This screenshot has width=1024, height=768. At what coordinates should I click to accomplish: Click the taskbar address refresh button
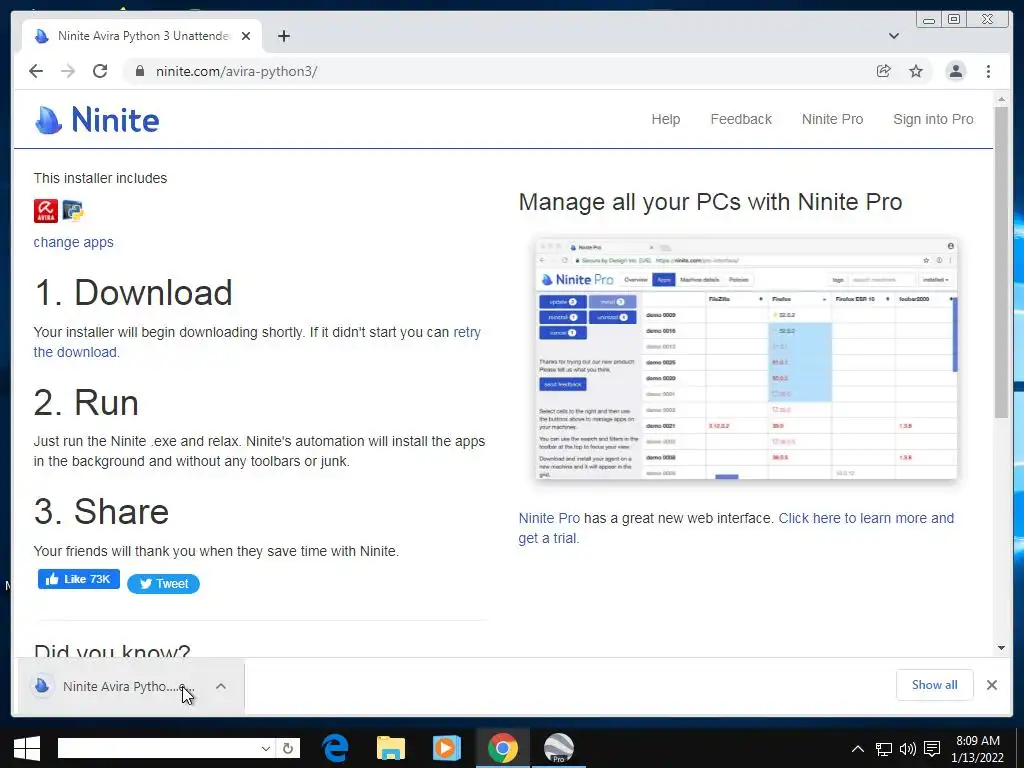coord(288,748)
